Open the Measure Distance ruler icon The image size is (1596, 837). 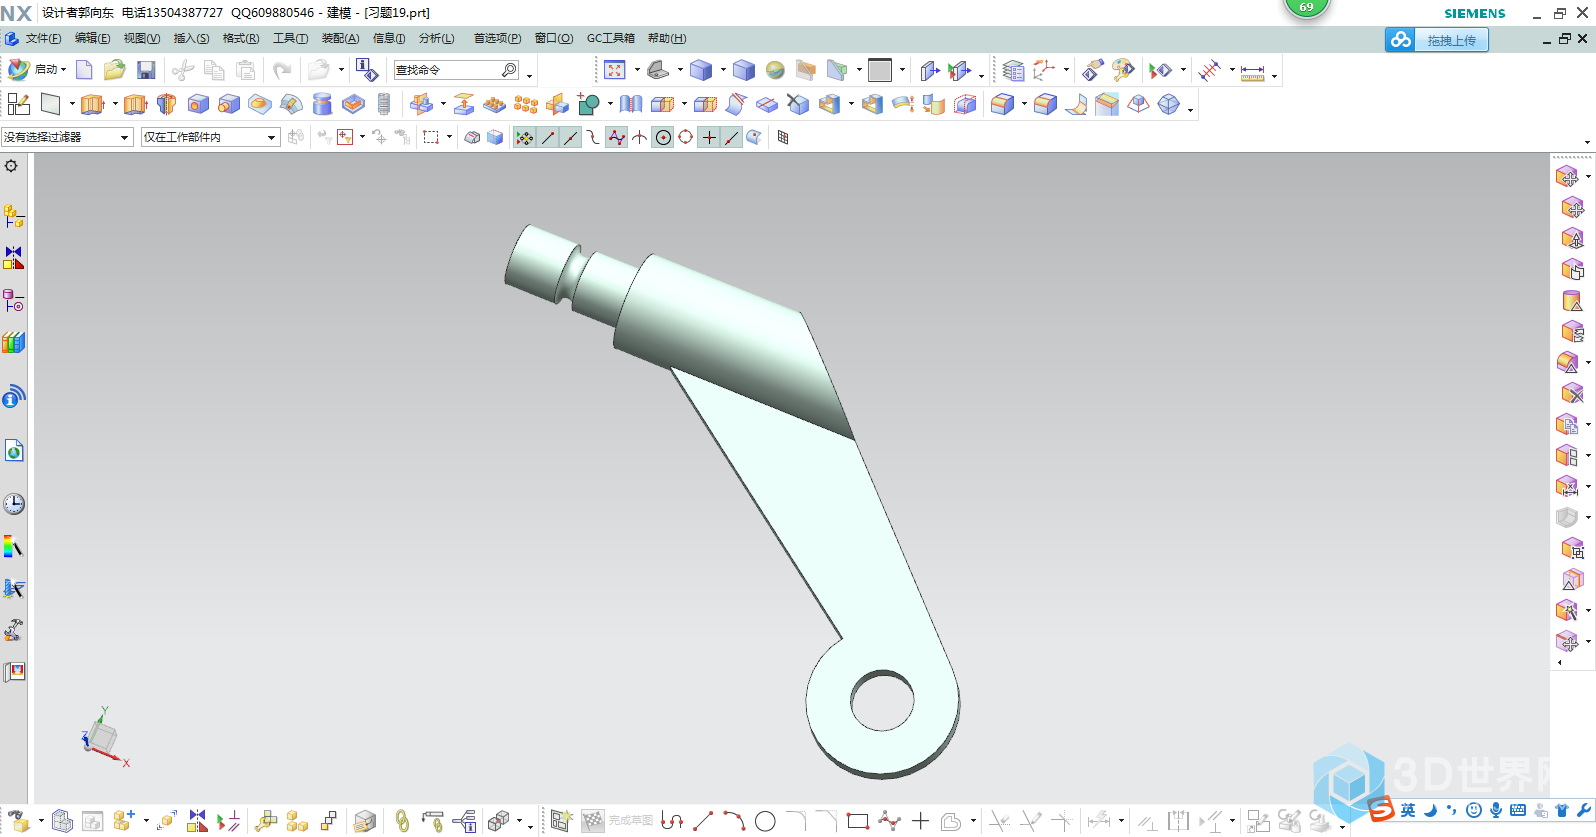coord(1253,71)
